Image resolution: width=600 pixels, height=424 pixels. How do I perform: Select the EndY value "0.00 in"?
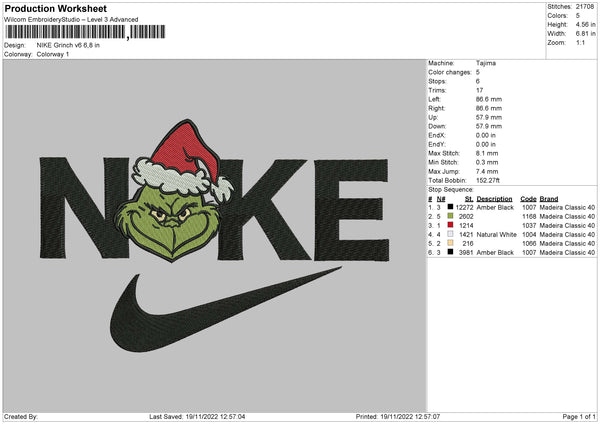click(486, 144)
